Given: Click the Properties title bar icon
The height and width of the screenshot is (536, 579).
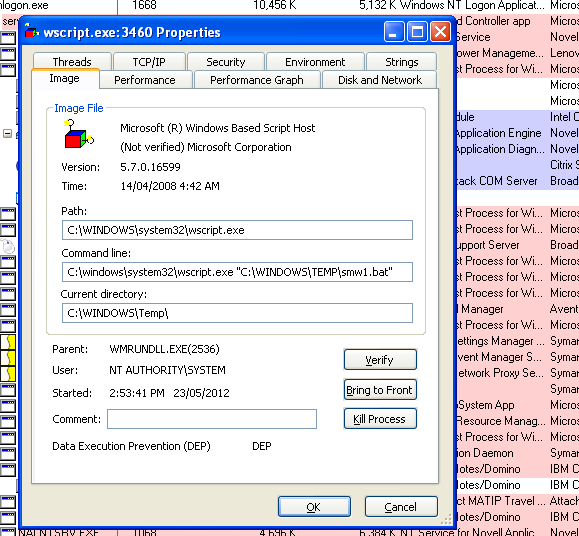Looking at the screenshot, I should point(32,32).
